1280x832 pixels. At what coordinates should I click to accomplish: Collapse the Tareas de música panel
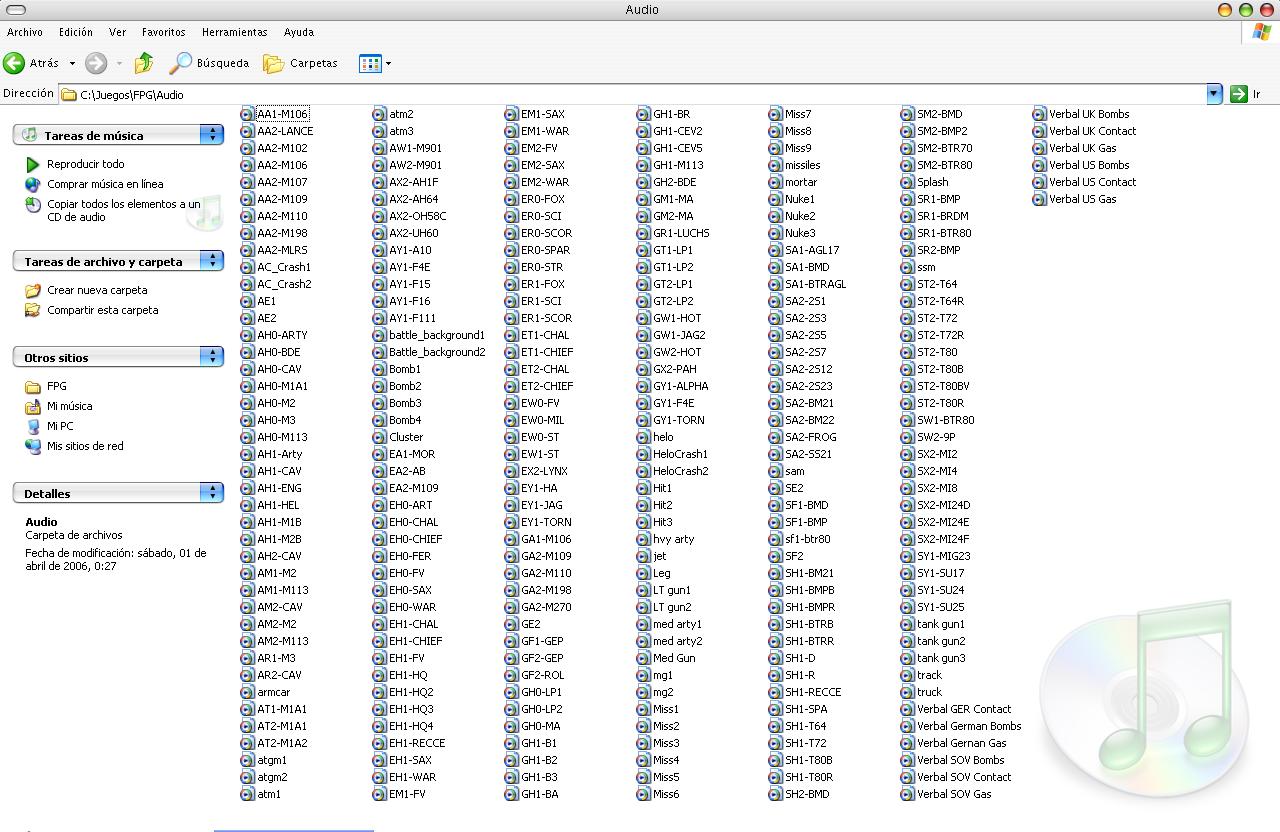tap(211, 135)
